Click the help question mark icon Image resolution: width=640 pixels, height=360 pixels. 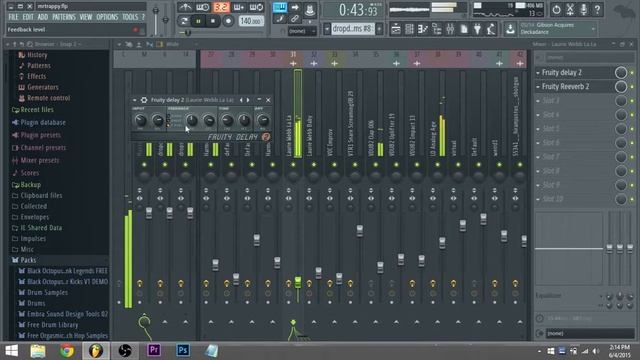click(597, 9)
